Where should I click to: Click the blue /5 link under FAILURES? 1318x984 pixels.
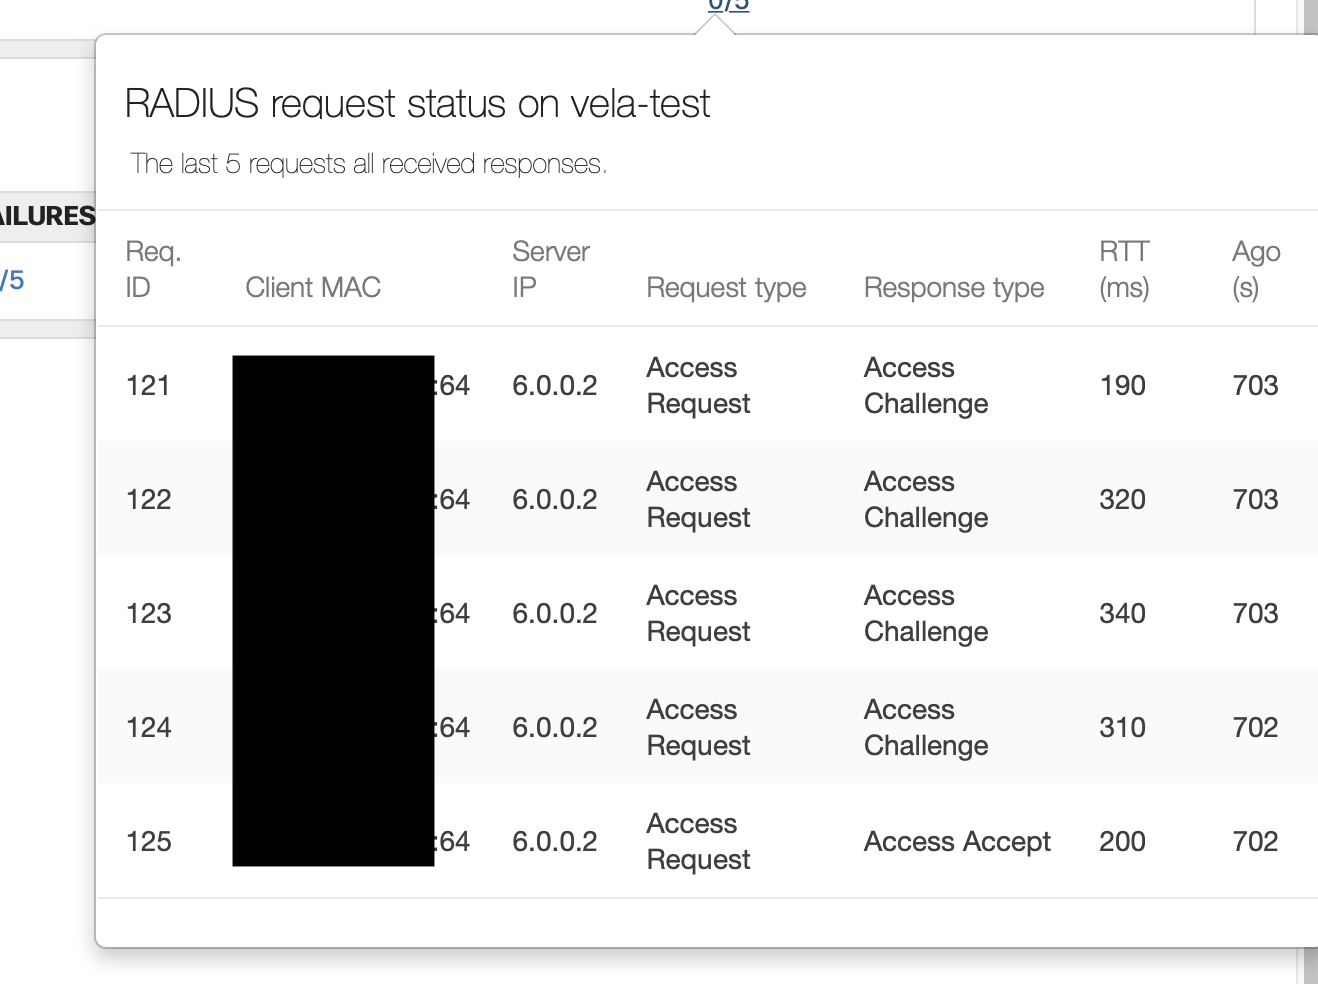[x=12, y=281]
